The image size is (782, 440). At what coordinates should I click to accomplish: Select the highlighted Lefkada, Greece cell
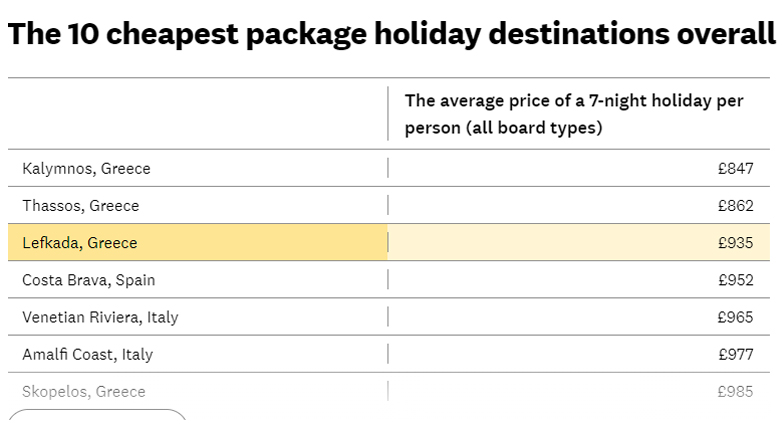[x=80, y=243]
